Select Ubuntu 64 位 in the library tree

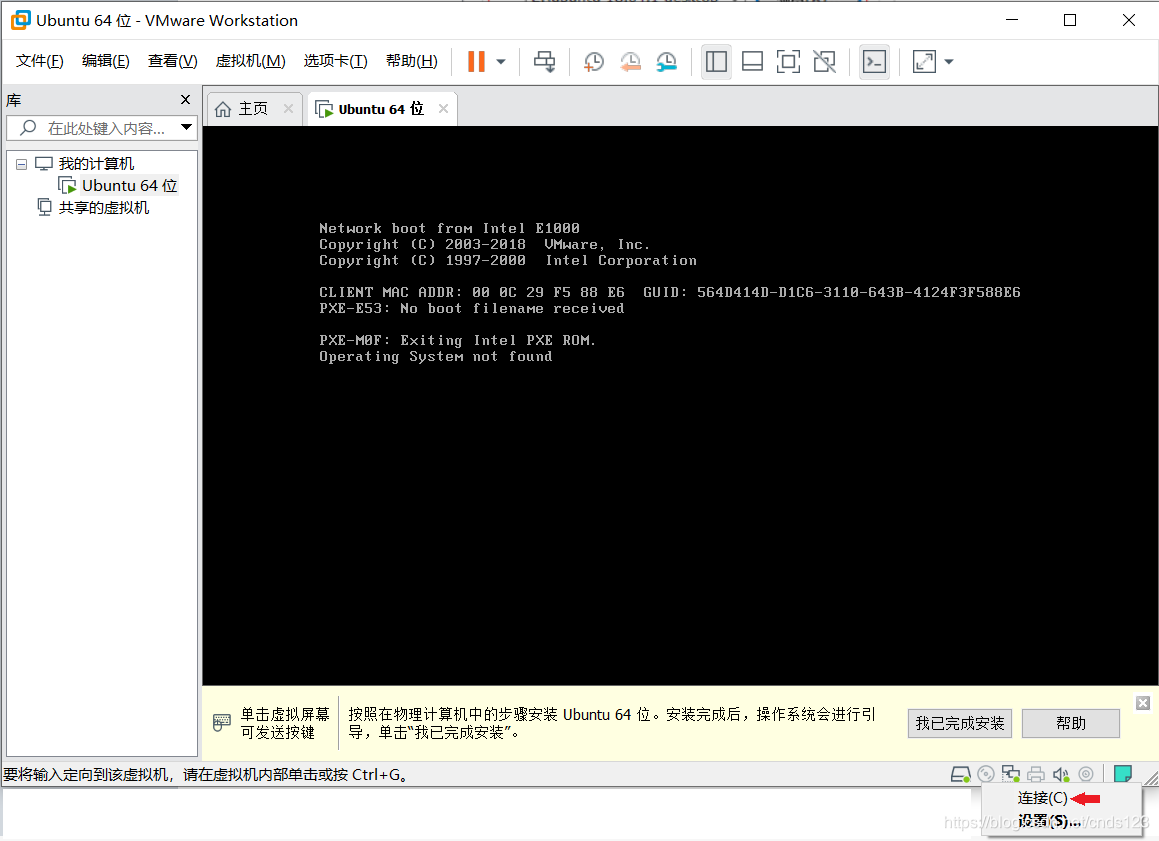coord(129,185)
